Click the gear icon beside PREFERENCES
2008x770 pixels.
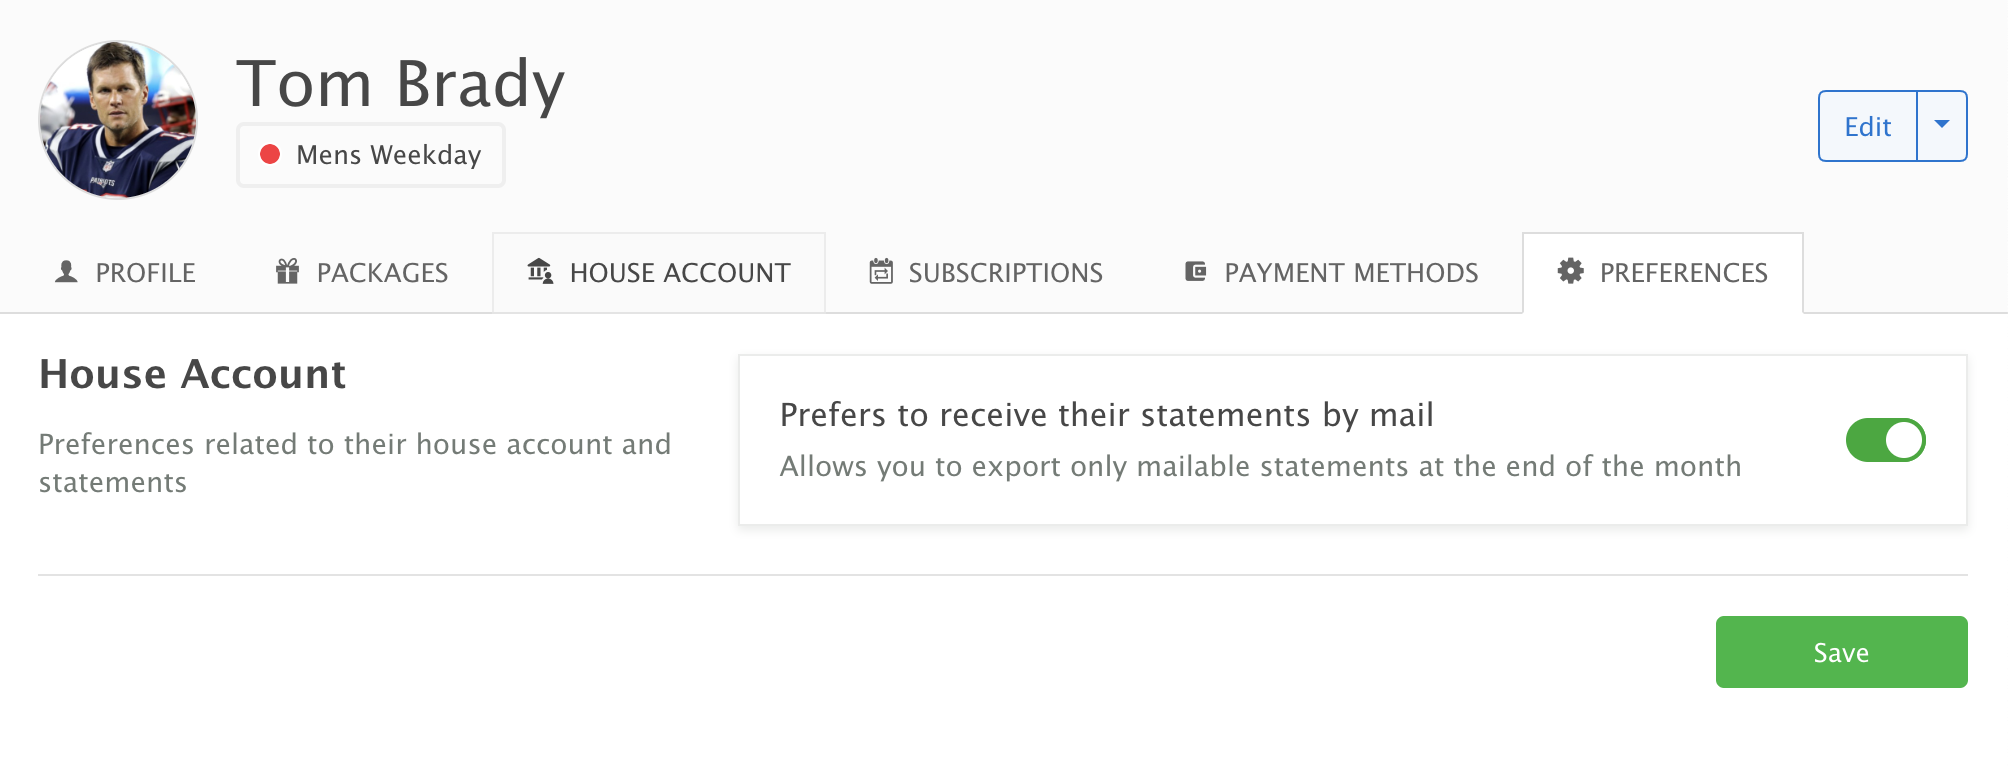1571,272
